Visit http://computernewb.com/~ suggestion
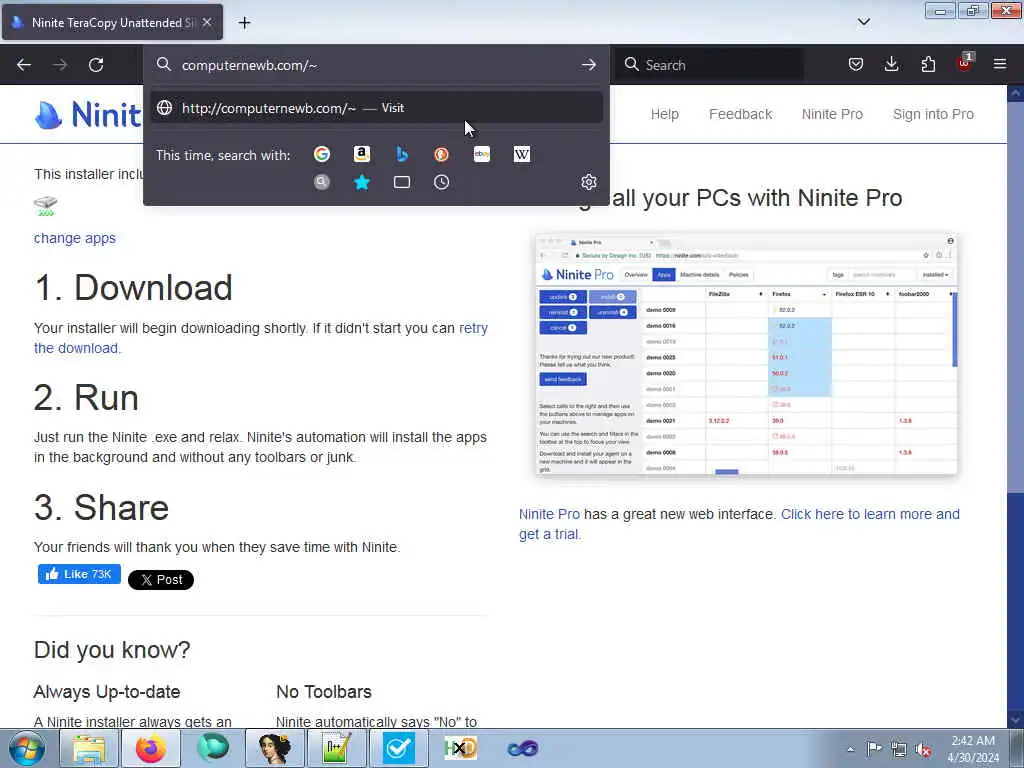Screen dimensions: 1024x768 pyautogui.click(x=376, y=108)
